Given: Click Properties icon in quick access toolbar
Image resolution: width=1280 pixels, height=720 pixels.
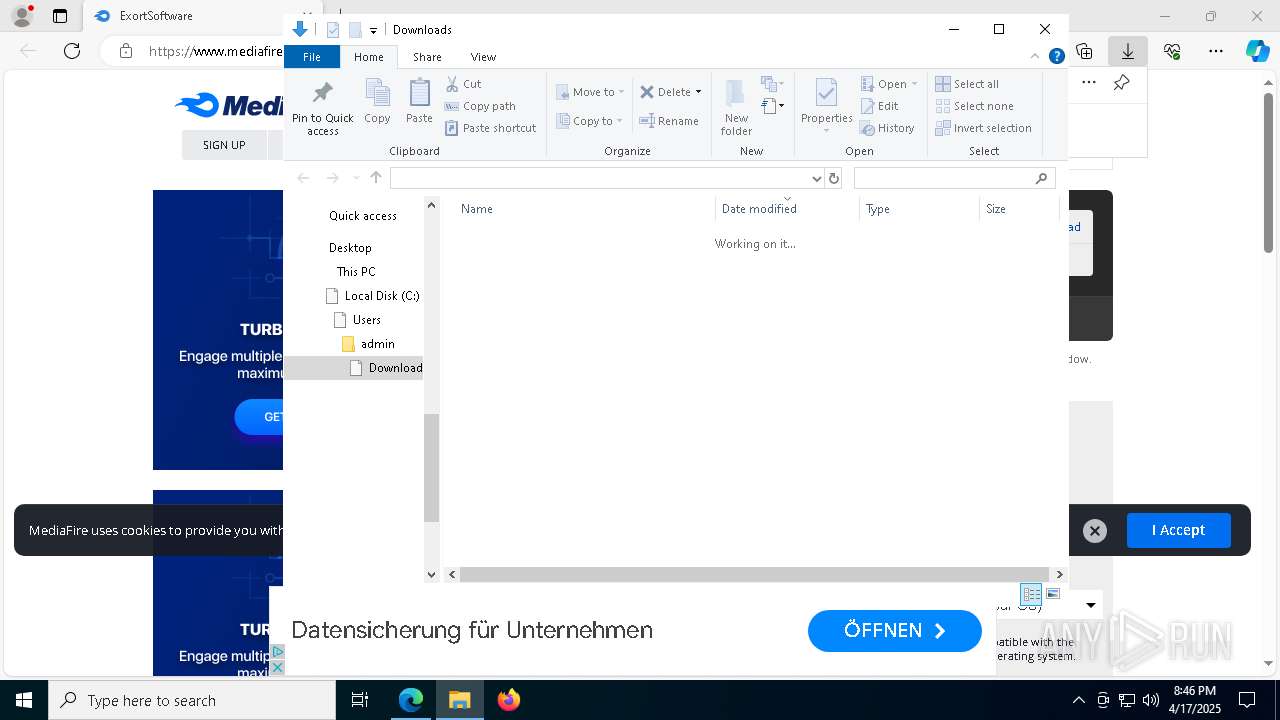Looking at the screenshot, I should pyautogui.click(x=333, y=30).
